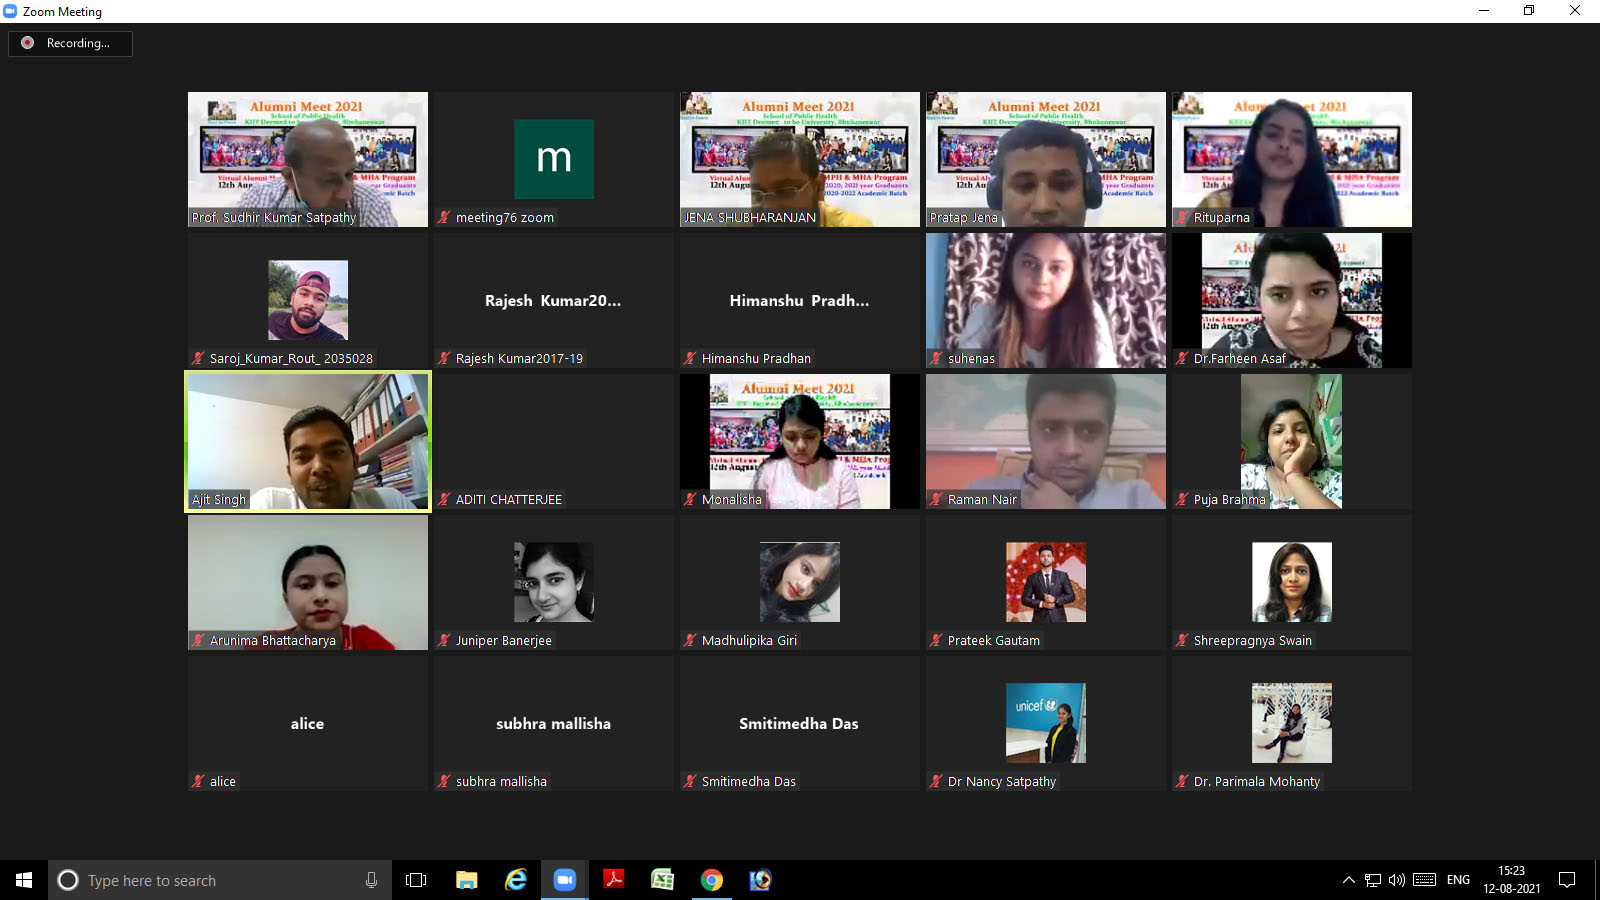
Task: Launch Google Chrome from the taskbar
Action: (712, 880)
